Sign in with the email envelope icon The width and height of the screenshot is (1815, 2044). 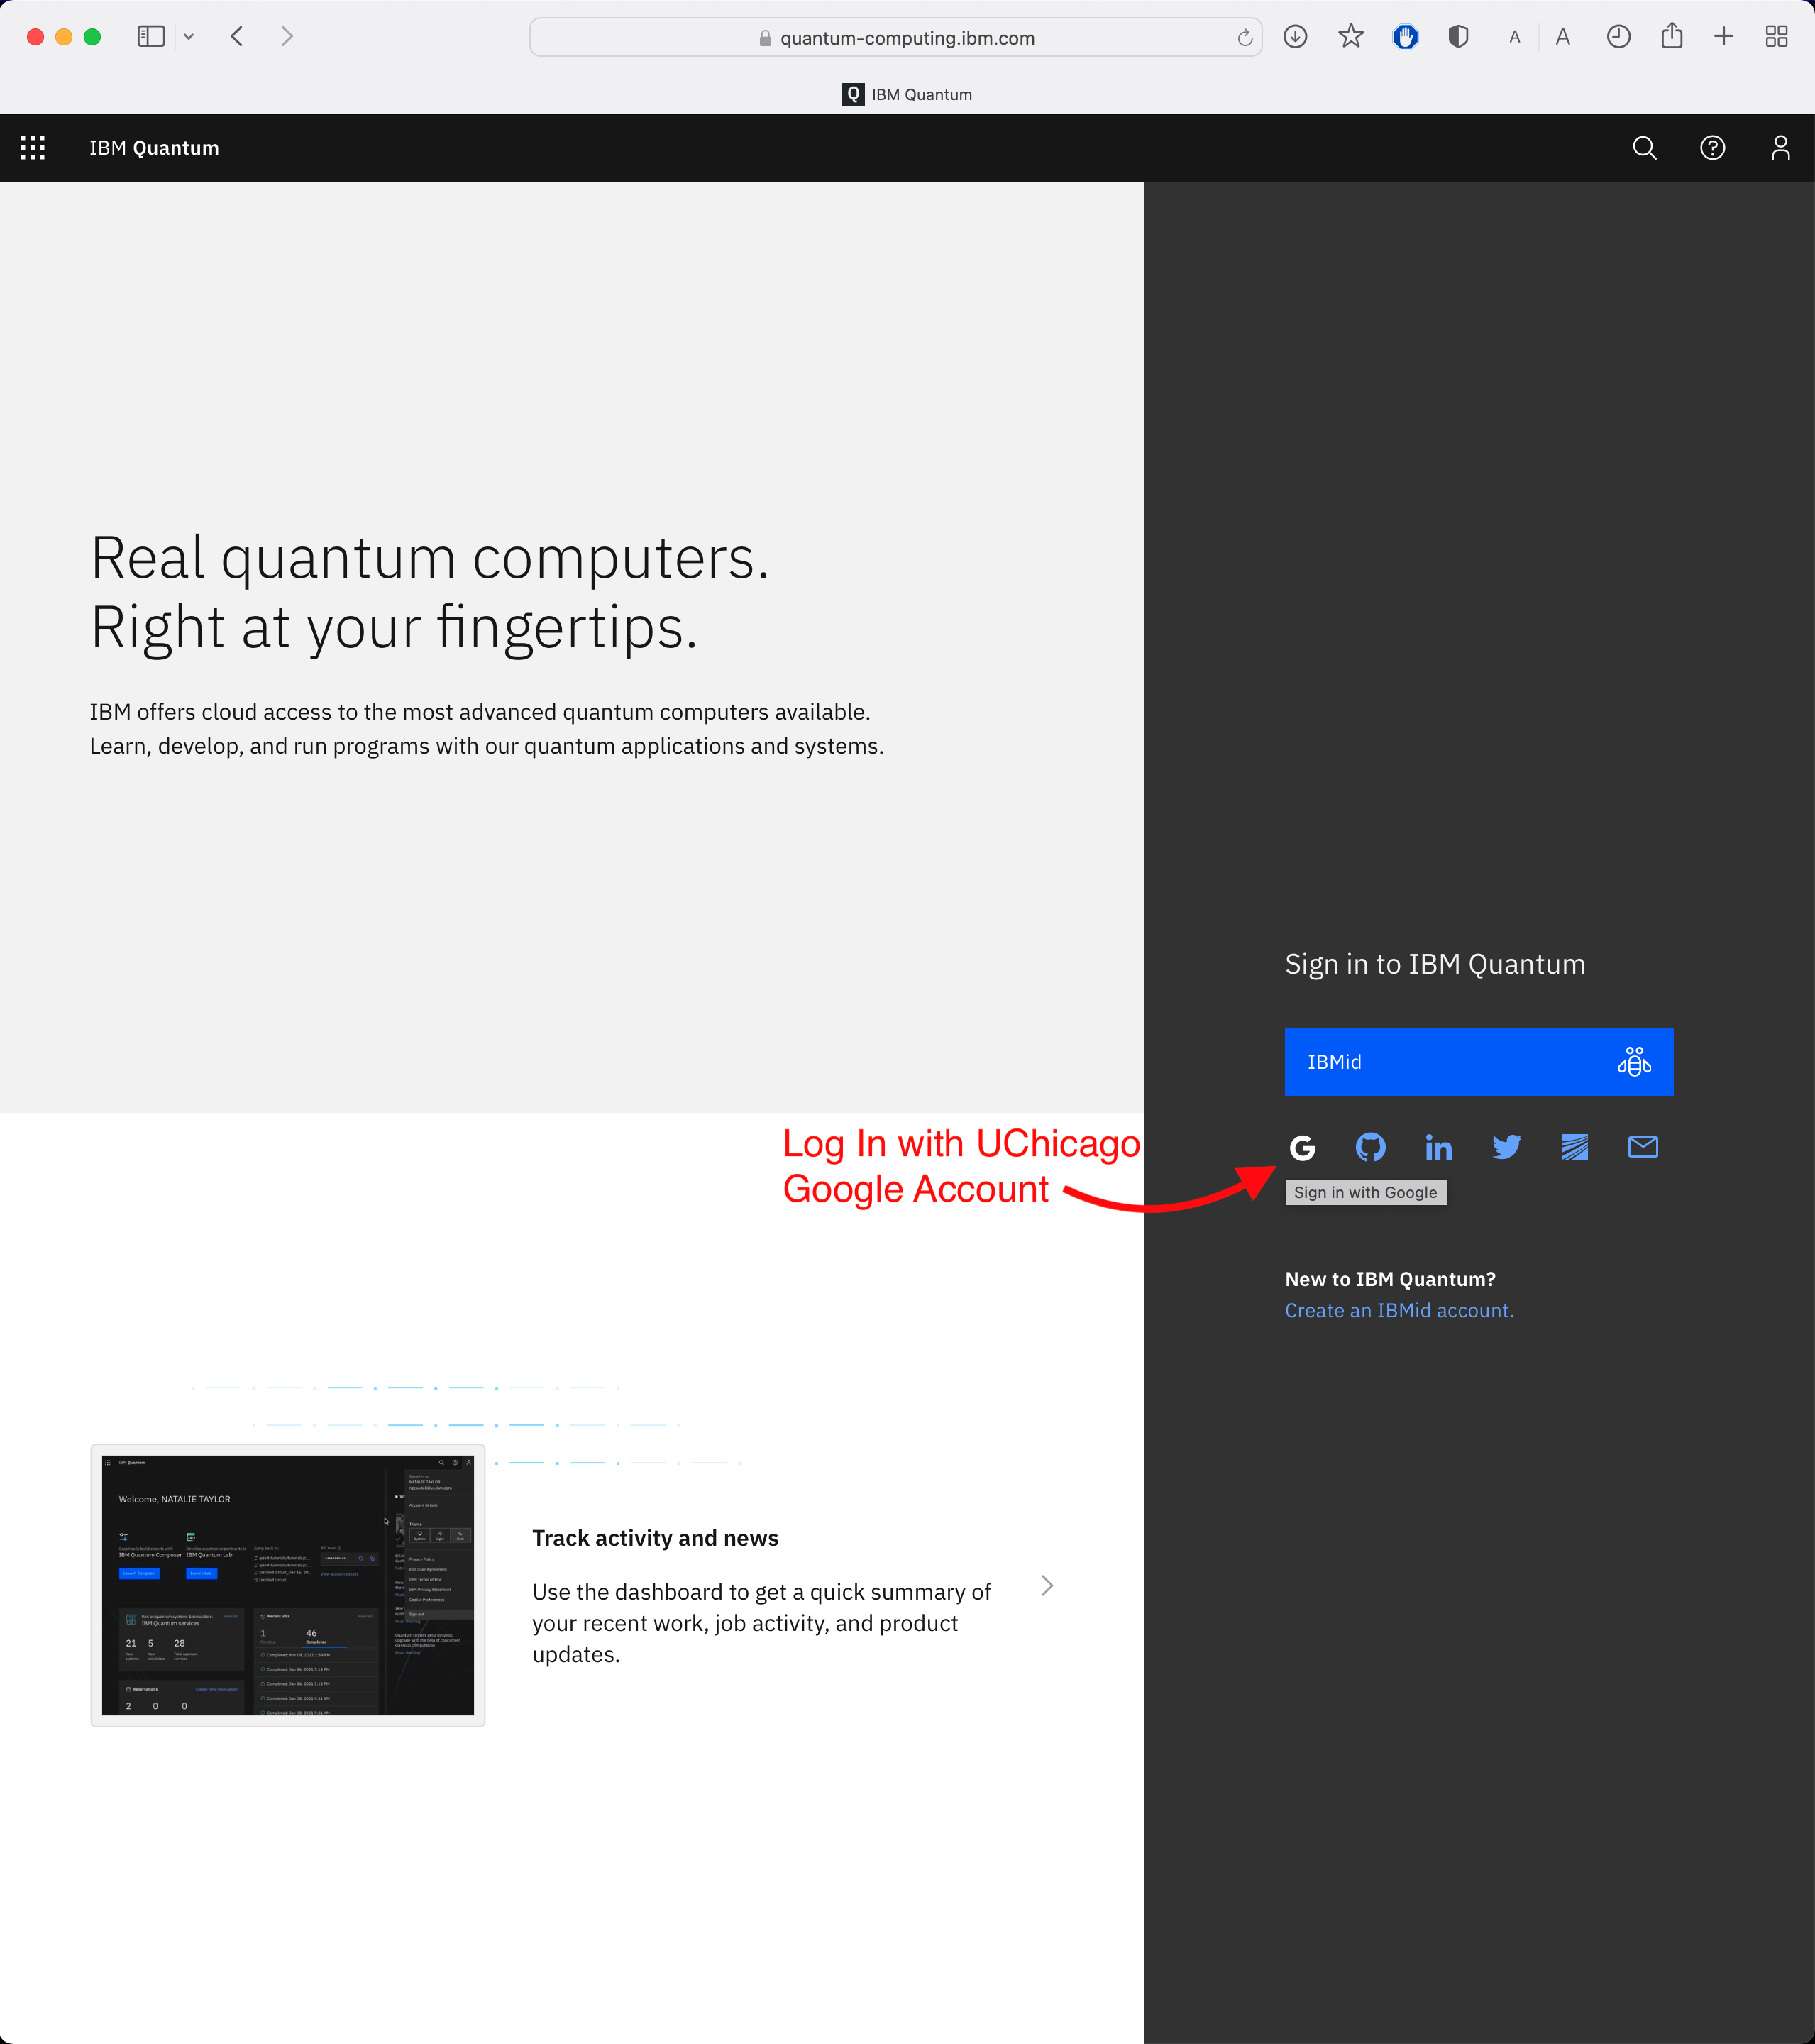pyautogui.click(x=1642, y=1147)
